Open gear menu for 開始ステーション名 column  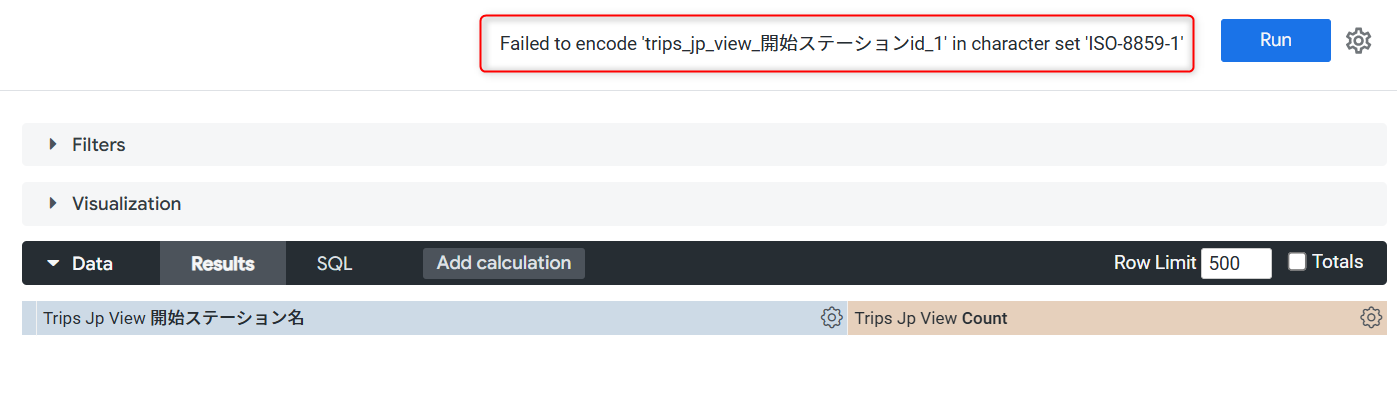click(831, 318)
